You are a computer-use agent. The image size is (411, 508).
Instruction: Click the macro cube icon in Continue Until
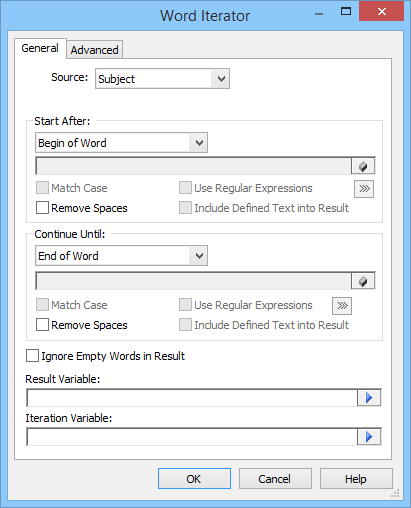tap(363, 281)
